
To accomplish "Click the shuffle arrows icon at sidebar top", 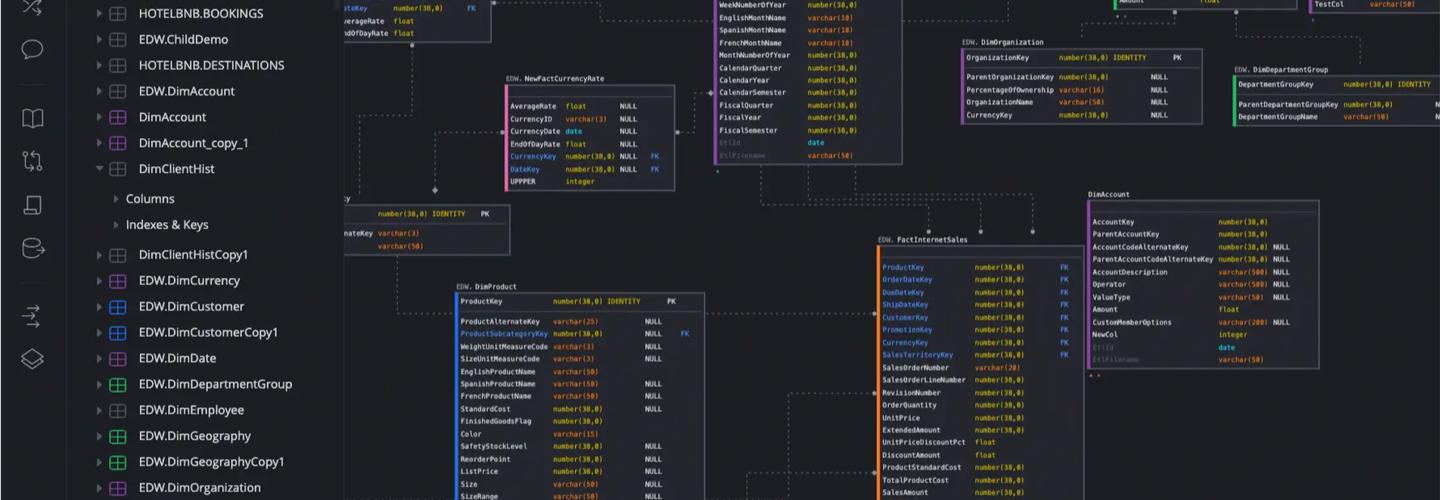I will coord(32,8).
